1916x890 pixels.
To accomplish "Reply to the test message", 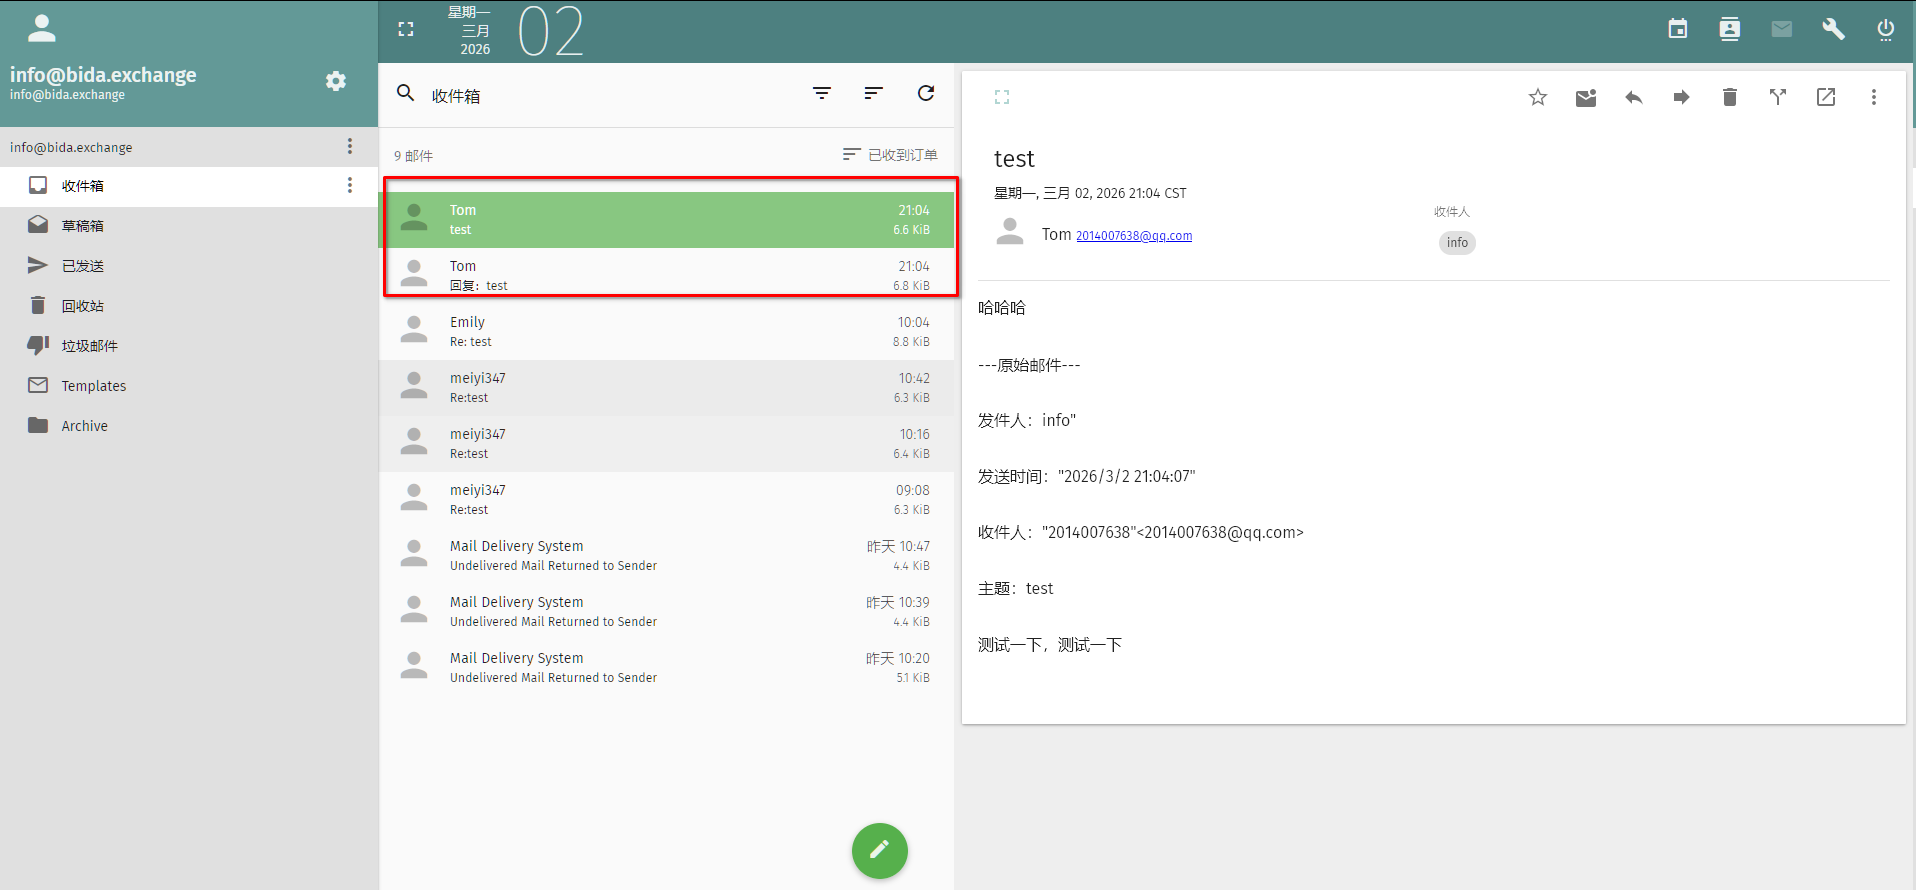I will pos(1633,97).
